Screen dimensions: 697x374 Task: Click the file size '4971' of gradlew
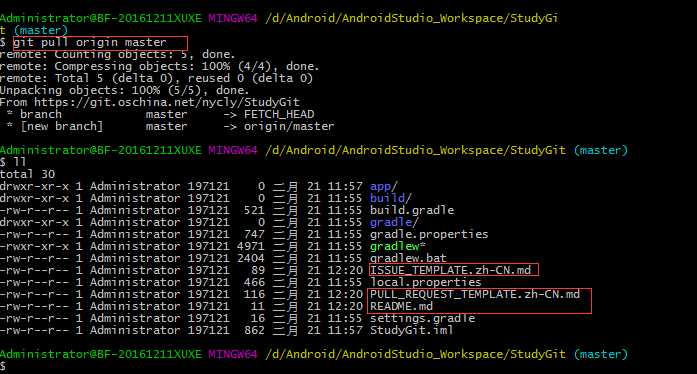coord(251,246)
